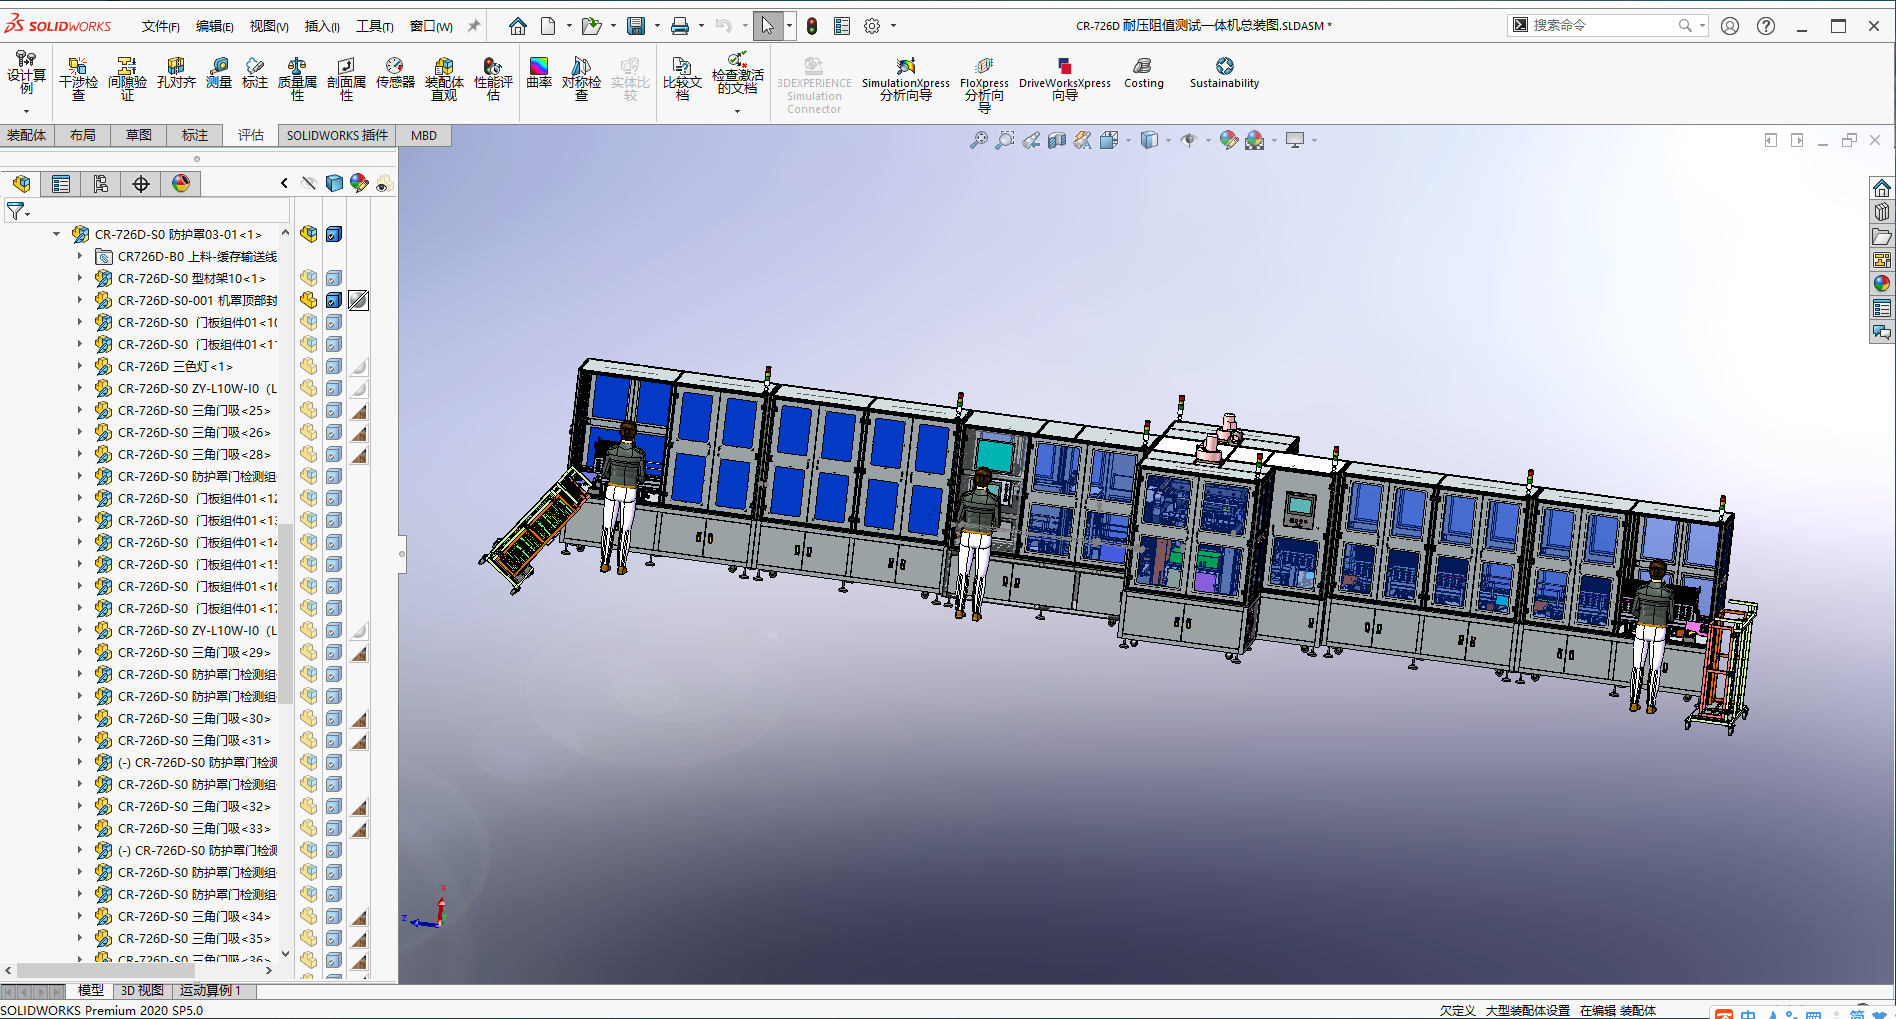
Task: Toggle the Curvature (曲率) display
Action: pyautogui.click(x=539, y=73)
